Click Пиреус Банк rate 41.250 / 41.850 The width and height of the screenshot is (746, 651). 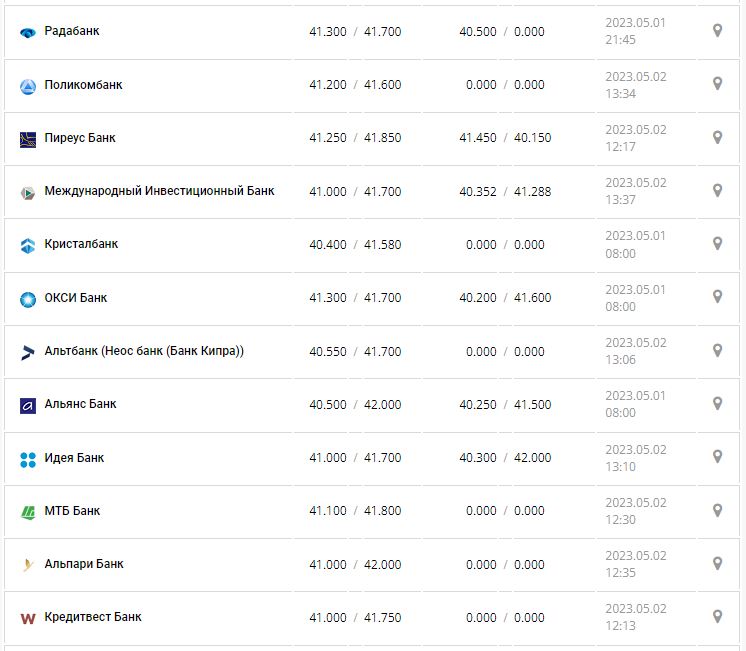click(x=355, y=138)
